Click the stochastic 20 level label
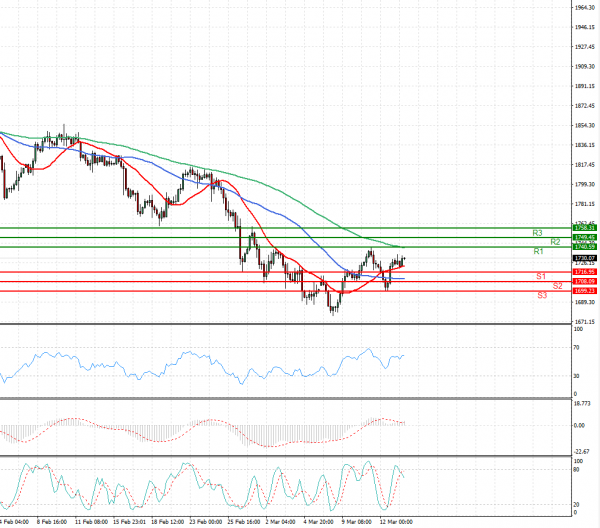 [x=576, y=505]
